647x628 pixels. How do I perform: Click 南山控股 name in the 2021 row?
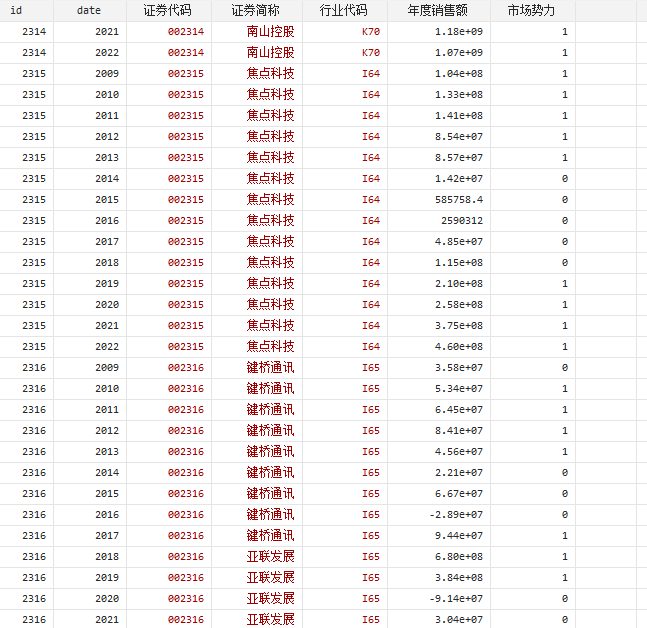(x=270, y=31)
